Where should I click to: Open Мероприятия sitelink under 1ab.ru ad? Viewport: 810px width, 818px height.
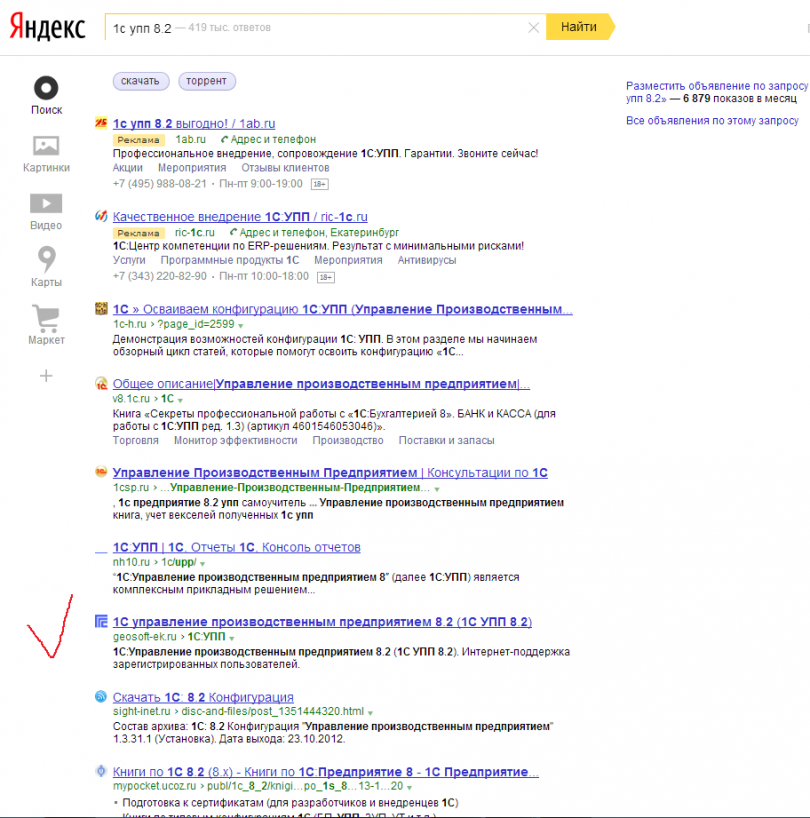[192, 168]
